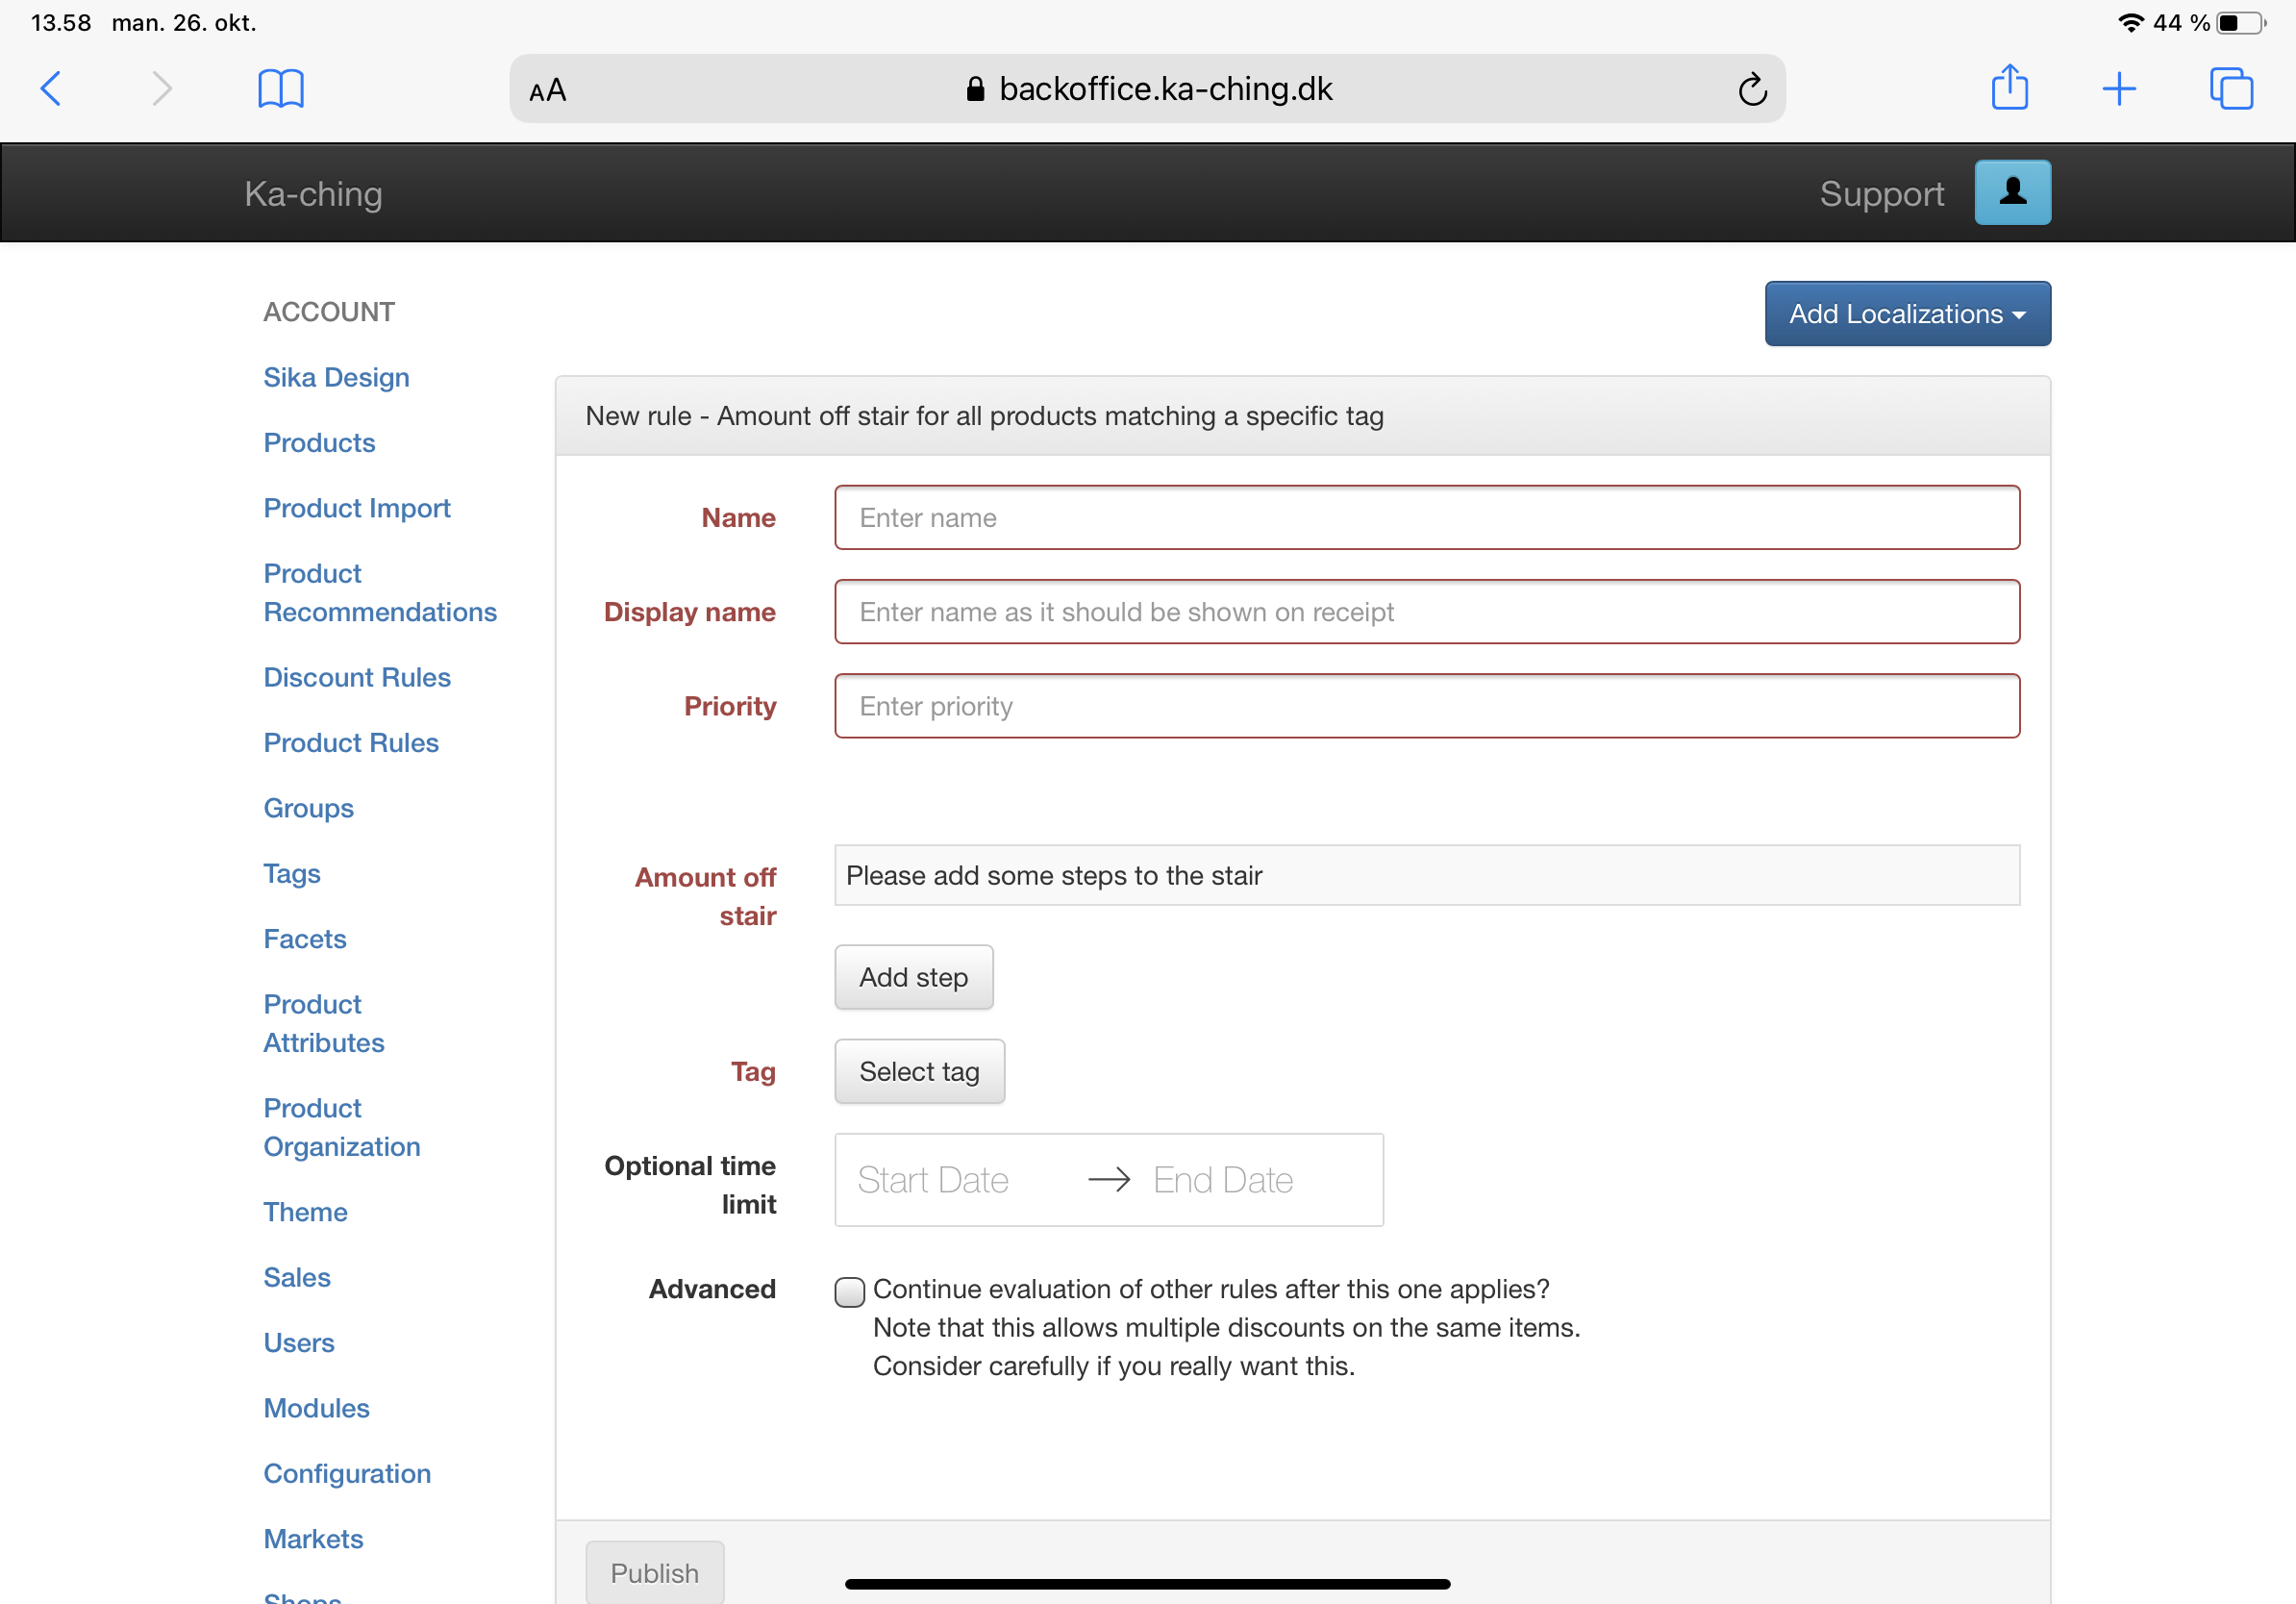2296x1604 pixels.
Task: Show all tabs overview icon
Action: pyautogui.click(x=2231, y=89)
